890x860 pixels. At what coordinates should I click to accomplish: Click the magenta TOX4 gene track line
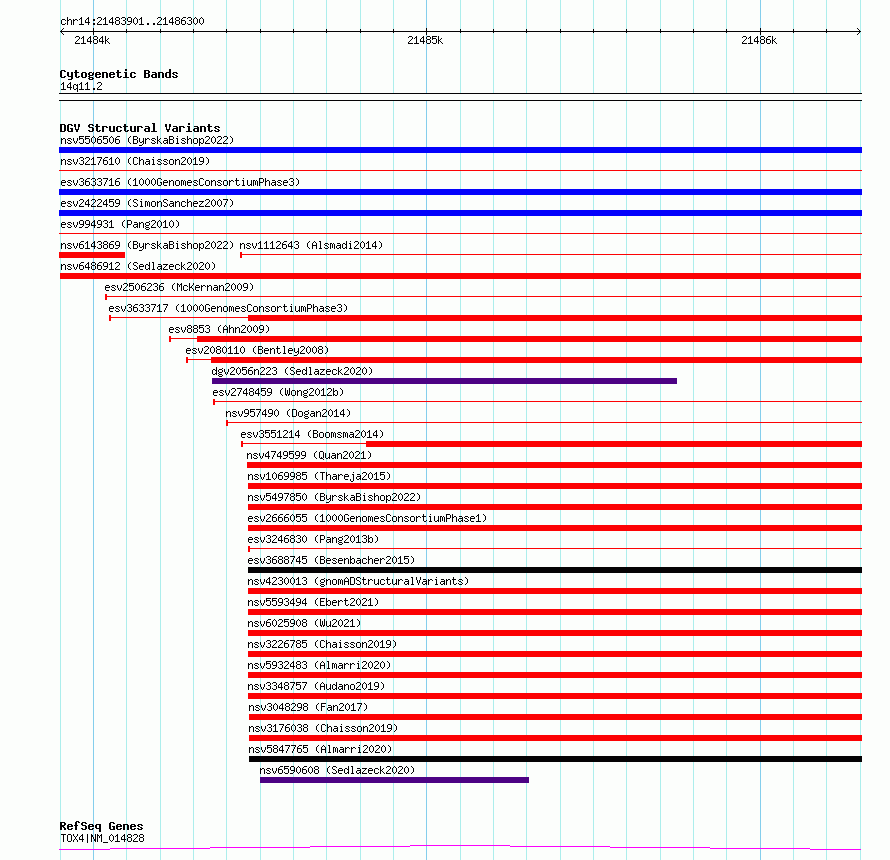pos(460,848)
